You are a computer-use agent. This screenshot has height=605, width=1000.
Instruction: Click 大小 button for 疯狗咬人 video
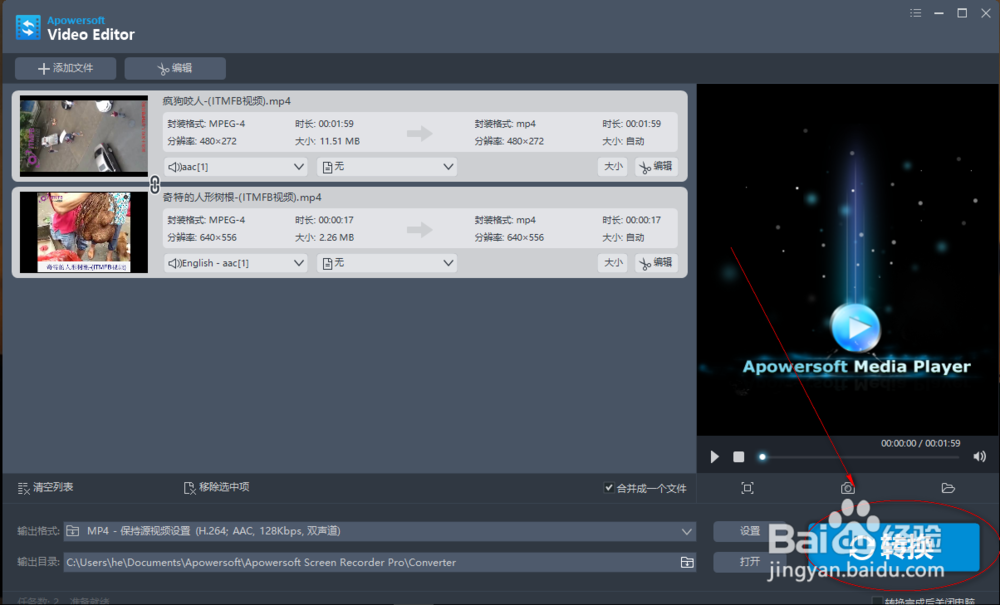(x=613, y=166)
